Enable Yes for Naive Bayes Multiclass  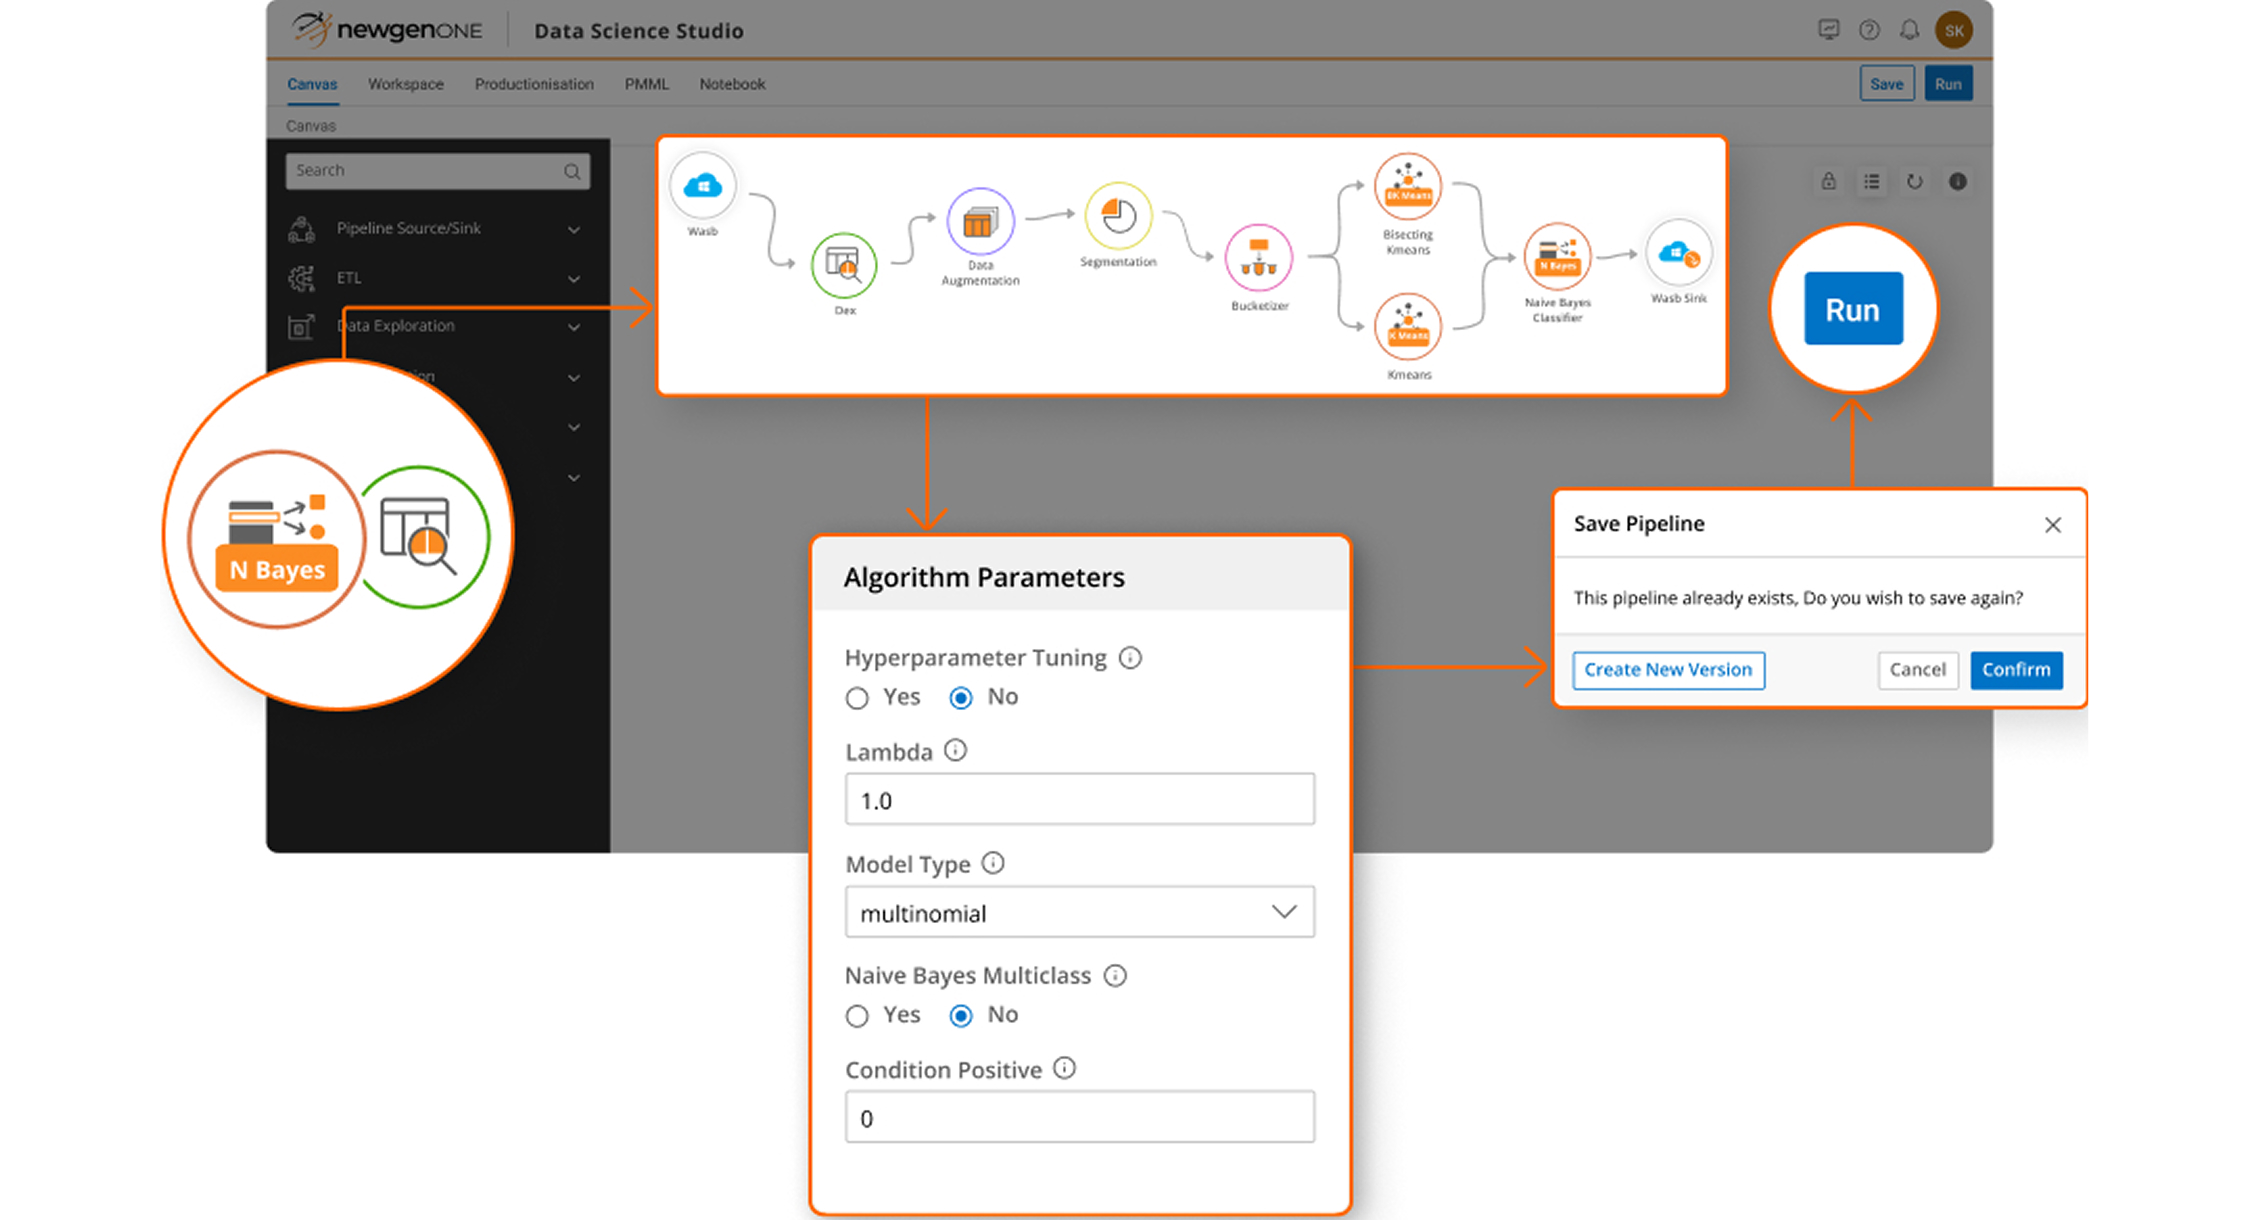click(856, 1015)
